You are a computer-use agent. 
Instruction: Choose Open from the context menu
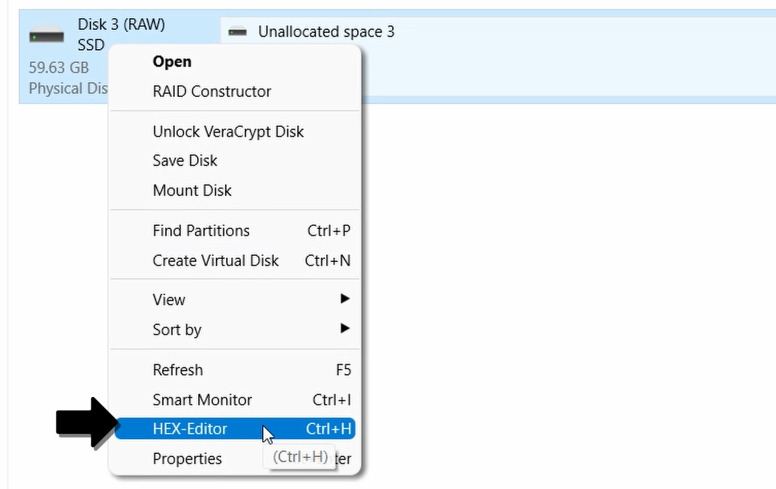235,61
